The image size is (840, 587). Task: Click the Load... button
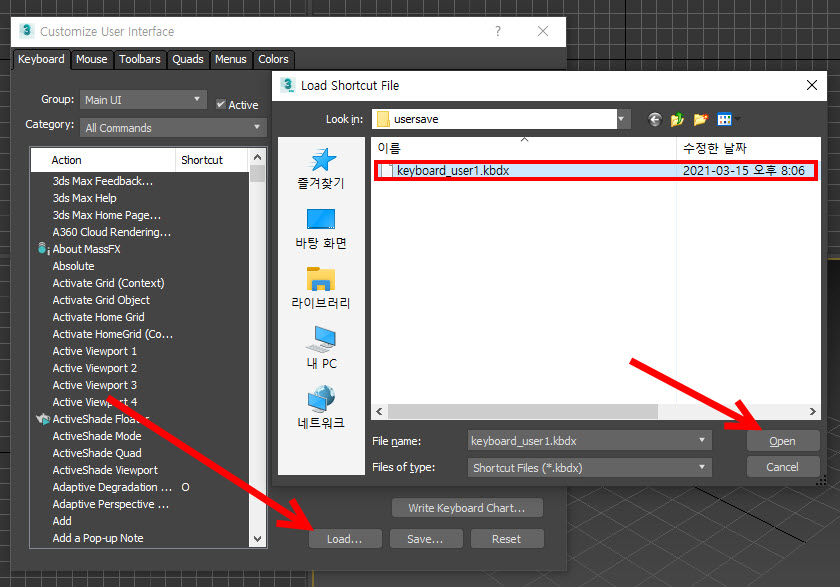click(345, 539)
